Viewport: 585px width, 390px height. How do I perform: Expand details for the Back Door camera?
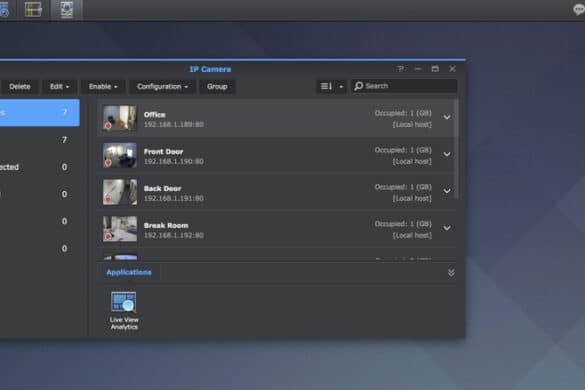pyautogui.click(x=447, y=191)
